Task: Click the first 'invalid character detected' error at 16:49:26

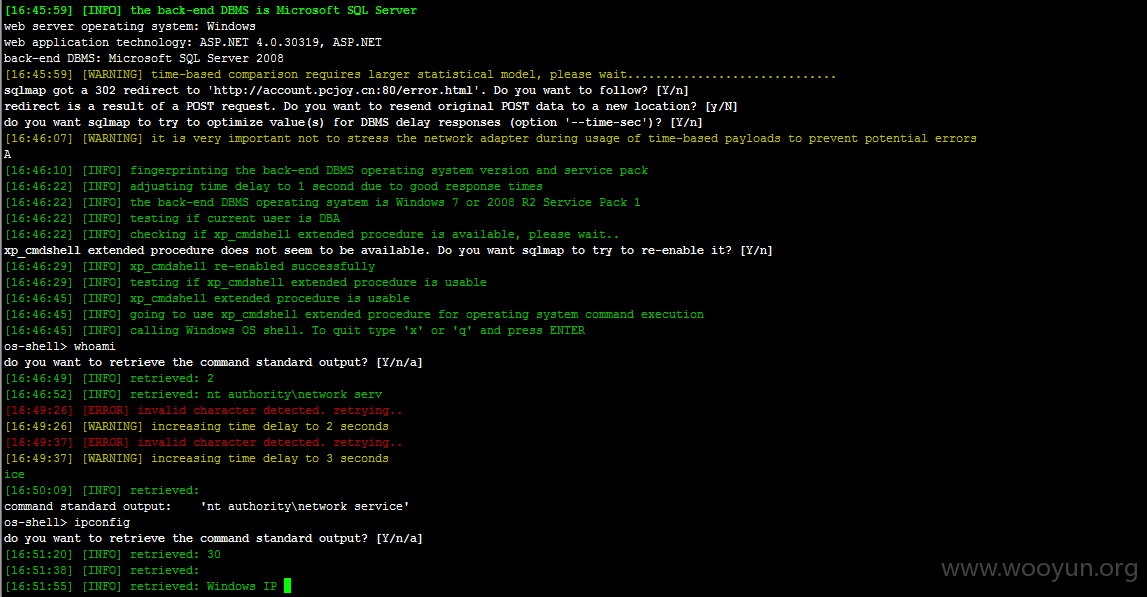Action: (203, 410)
